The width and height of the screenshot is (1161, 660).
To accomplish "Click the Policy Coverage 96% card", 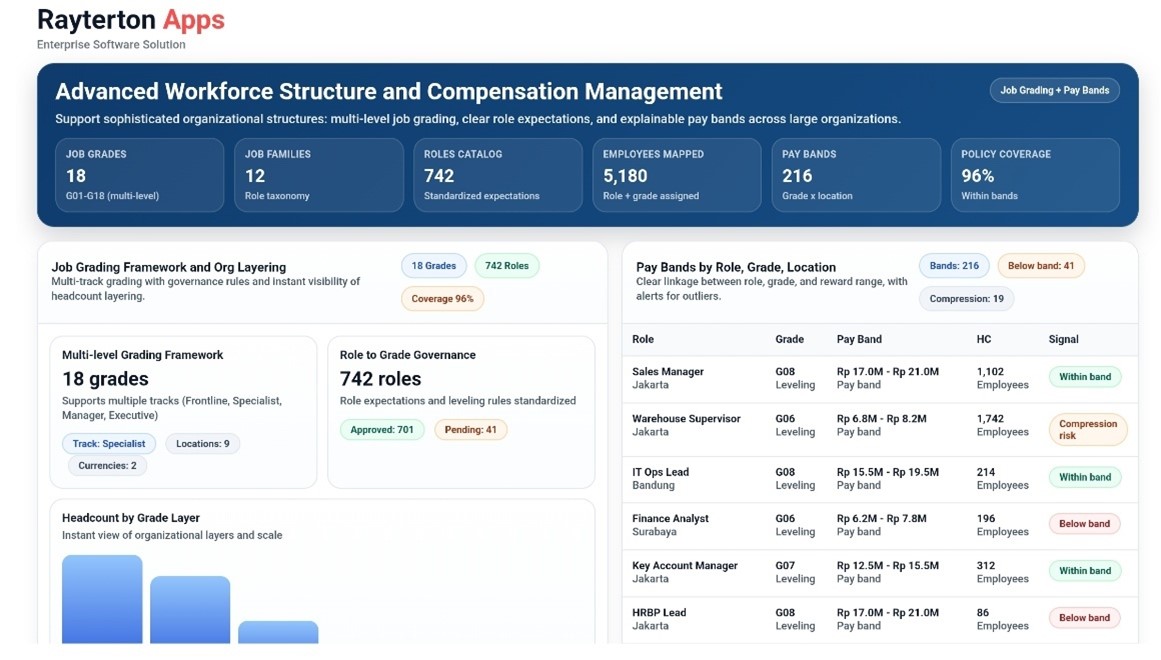I will point(1034,175).
